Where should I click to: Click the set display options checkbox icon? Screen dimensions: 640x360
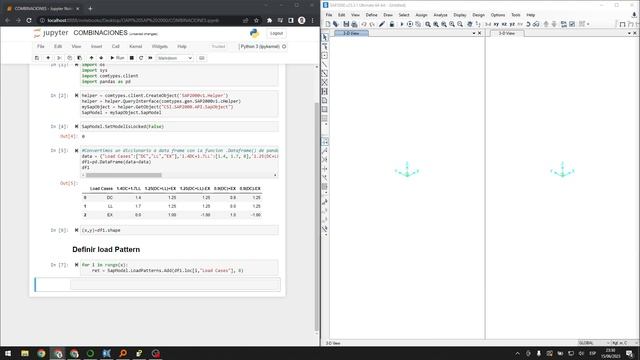pyautogui.click(x=572, y=24)
